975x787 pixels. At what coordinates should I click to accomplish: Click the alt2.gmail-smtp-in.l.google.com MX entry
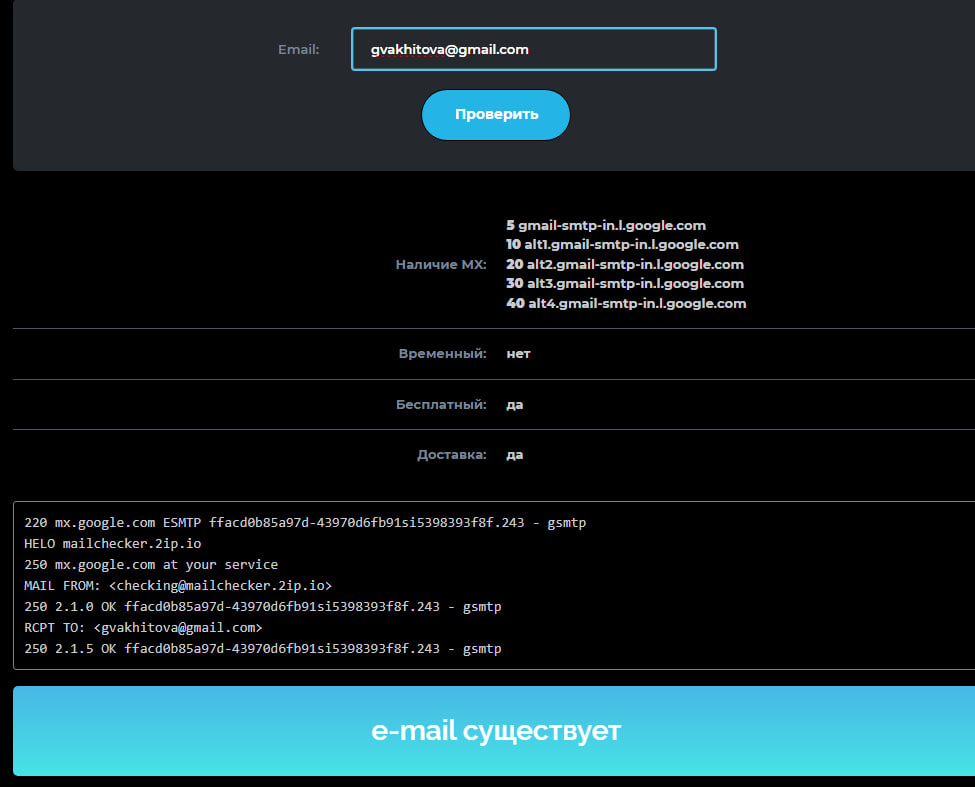[625, 265]
